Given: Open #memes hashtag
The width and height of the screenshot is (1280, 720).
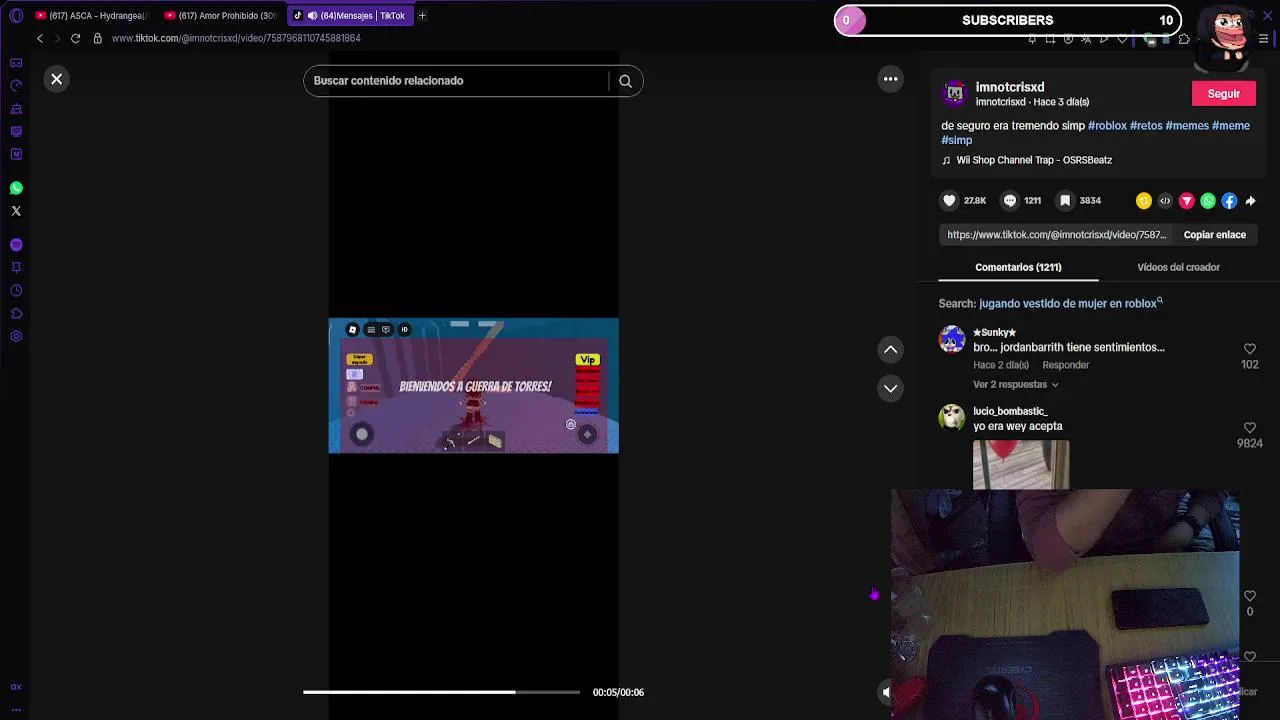Looking at the screenshot, I should tap(1187, 126).
